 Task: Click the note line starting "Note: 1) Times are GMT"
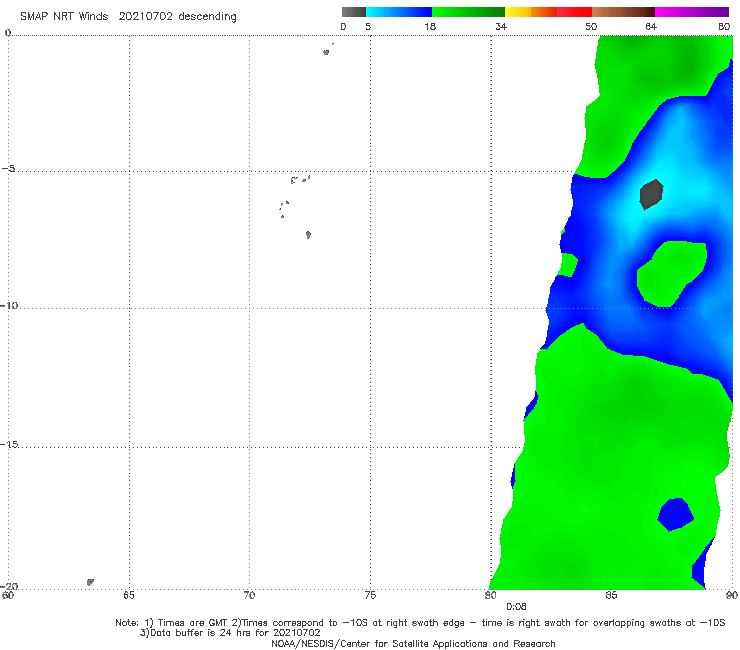[420, 623]
